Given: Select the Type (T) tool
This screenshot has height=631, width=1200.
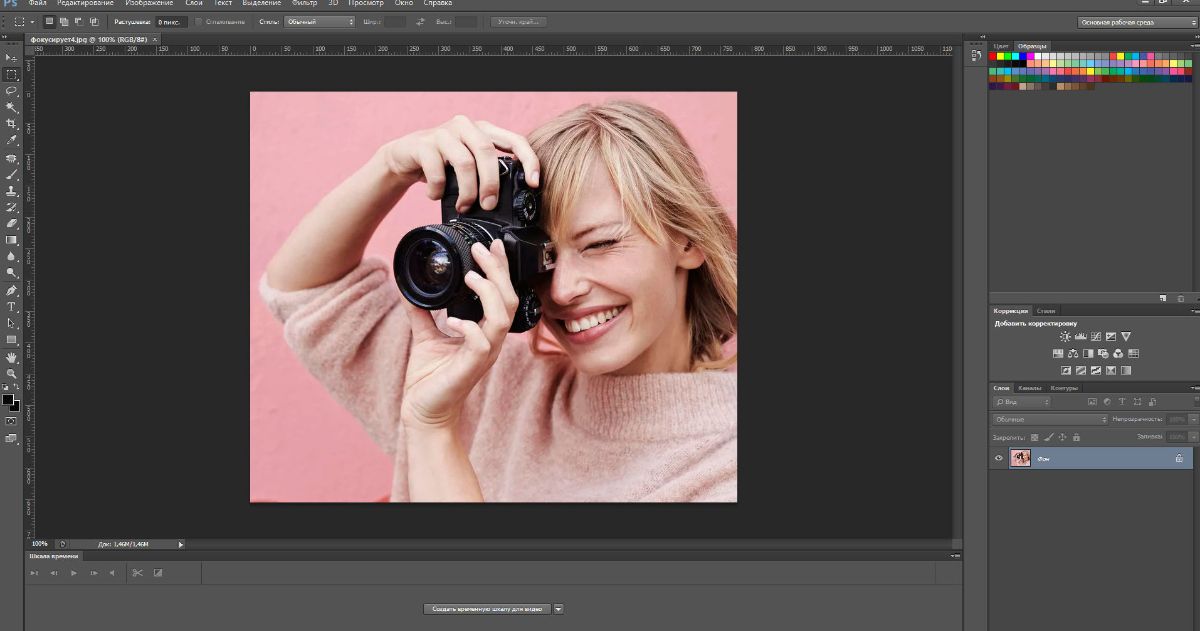Looking at the screenshot, I should [x=12, y=307].
